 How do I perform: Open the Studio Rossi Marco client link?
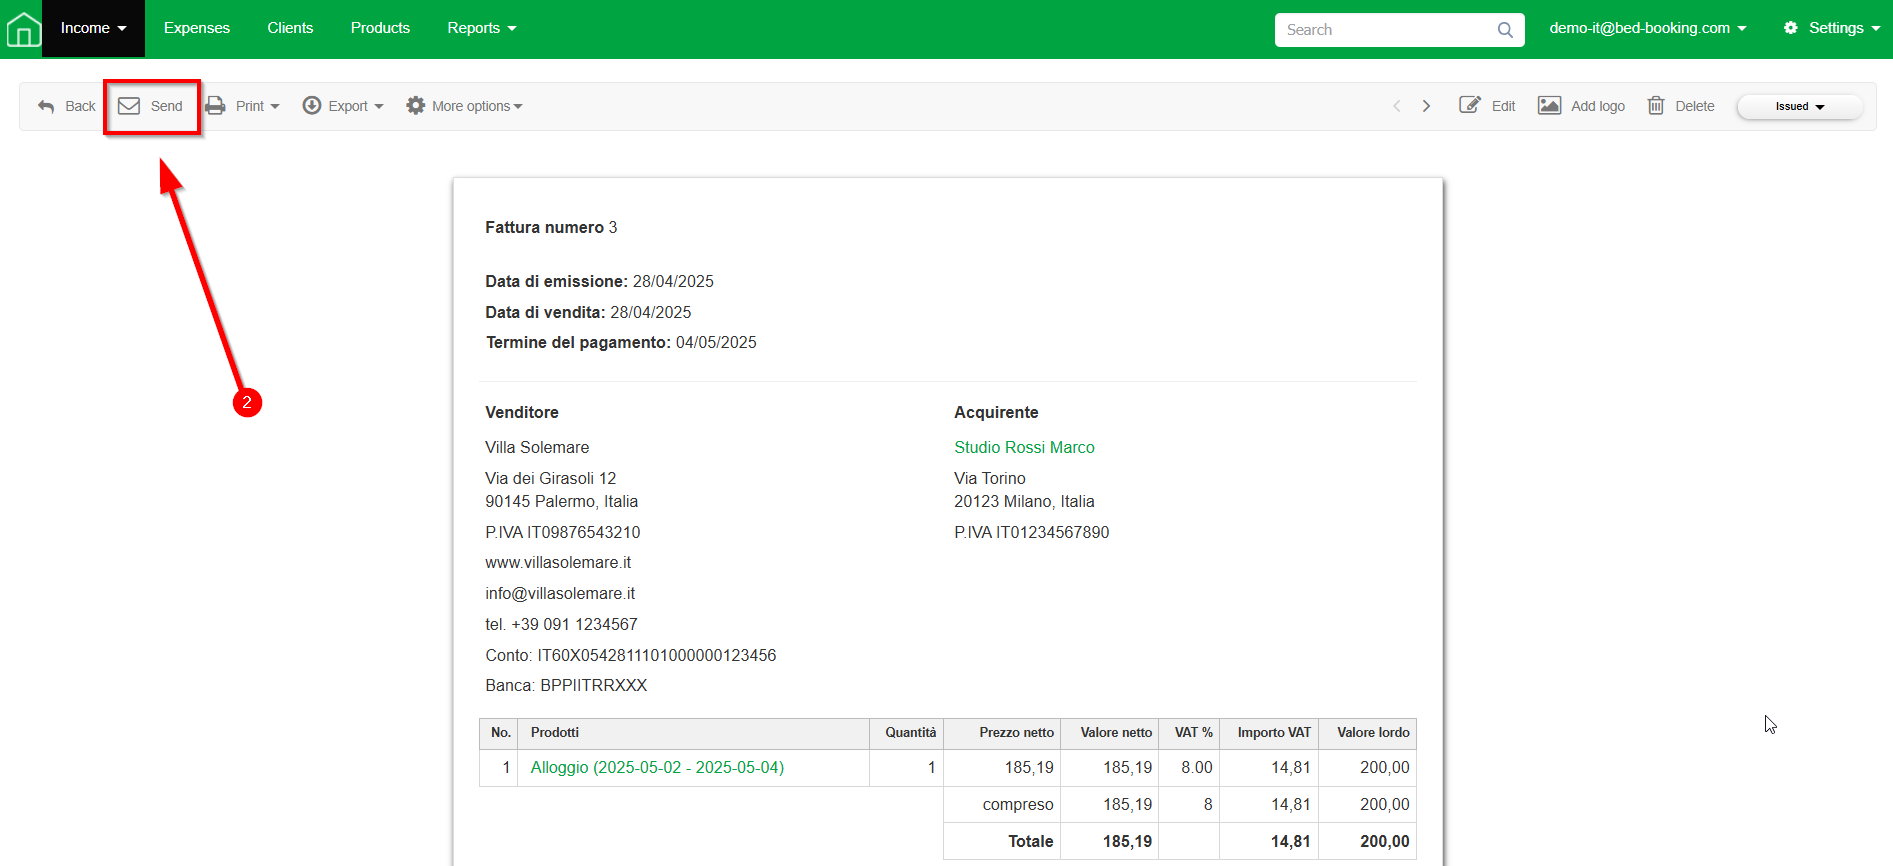click(x=1024, y=447)
